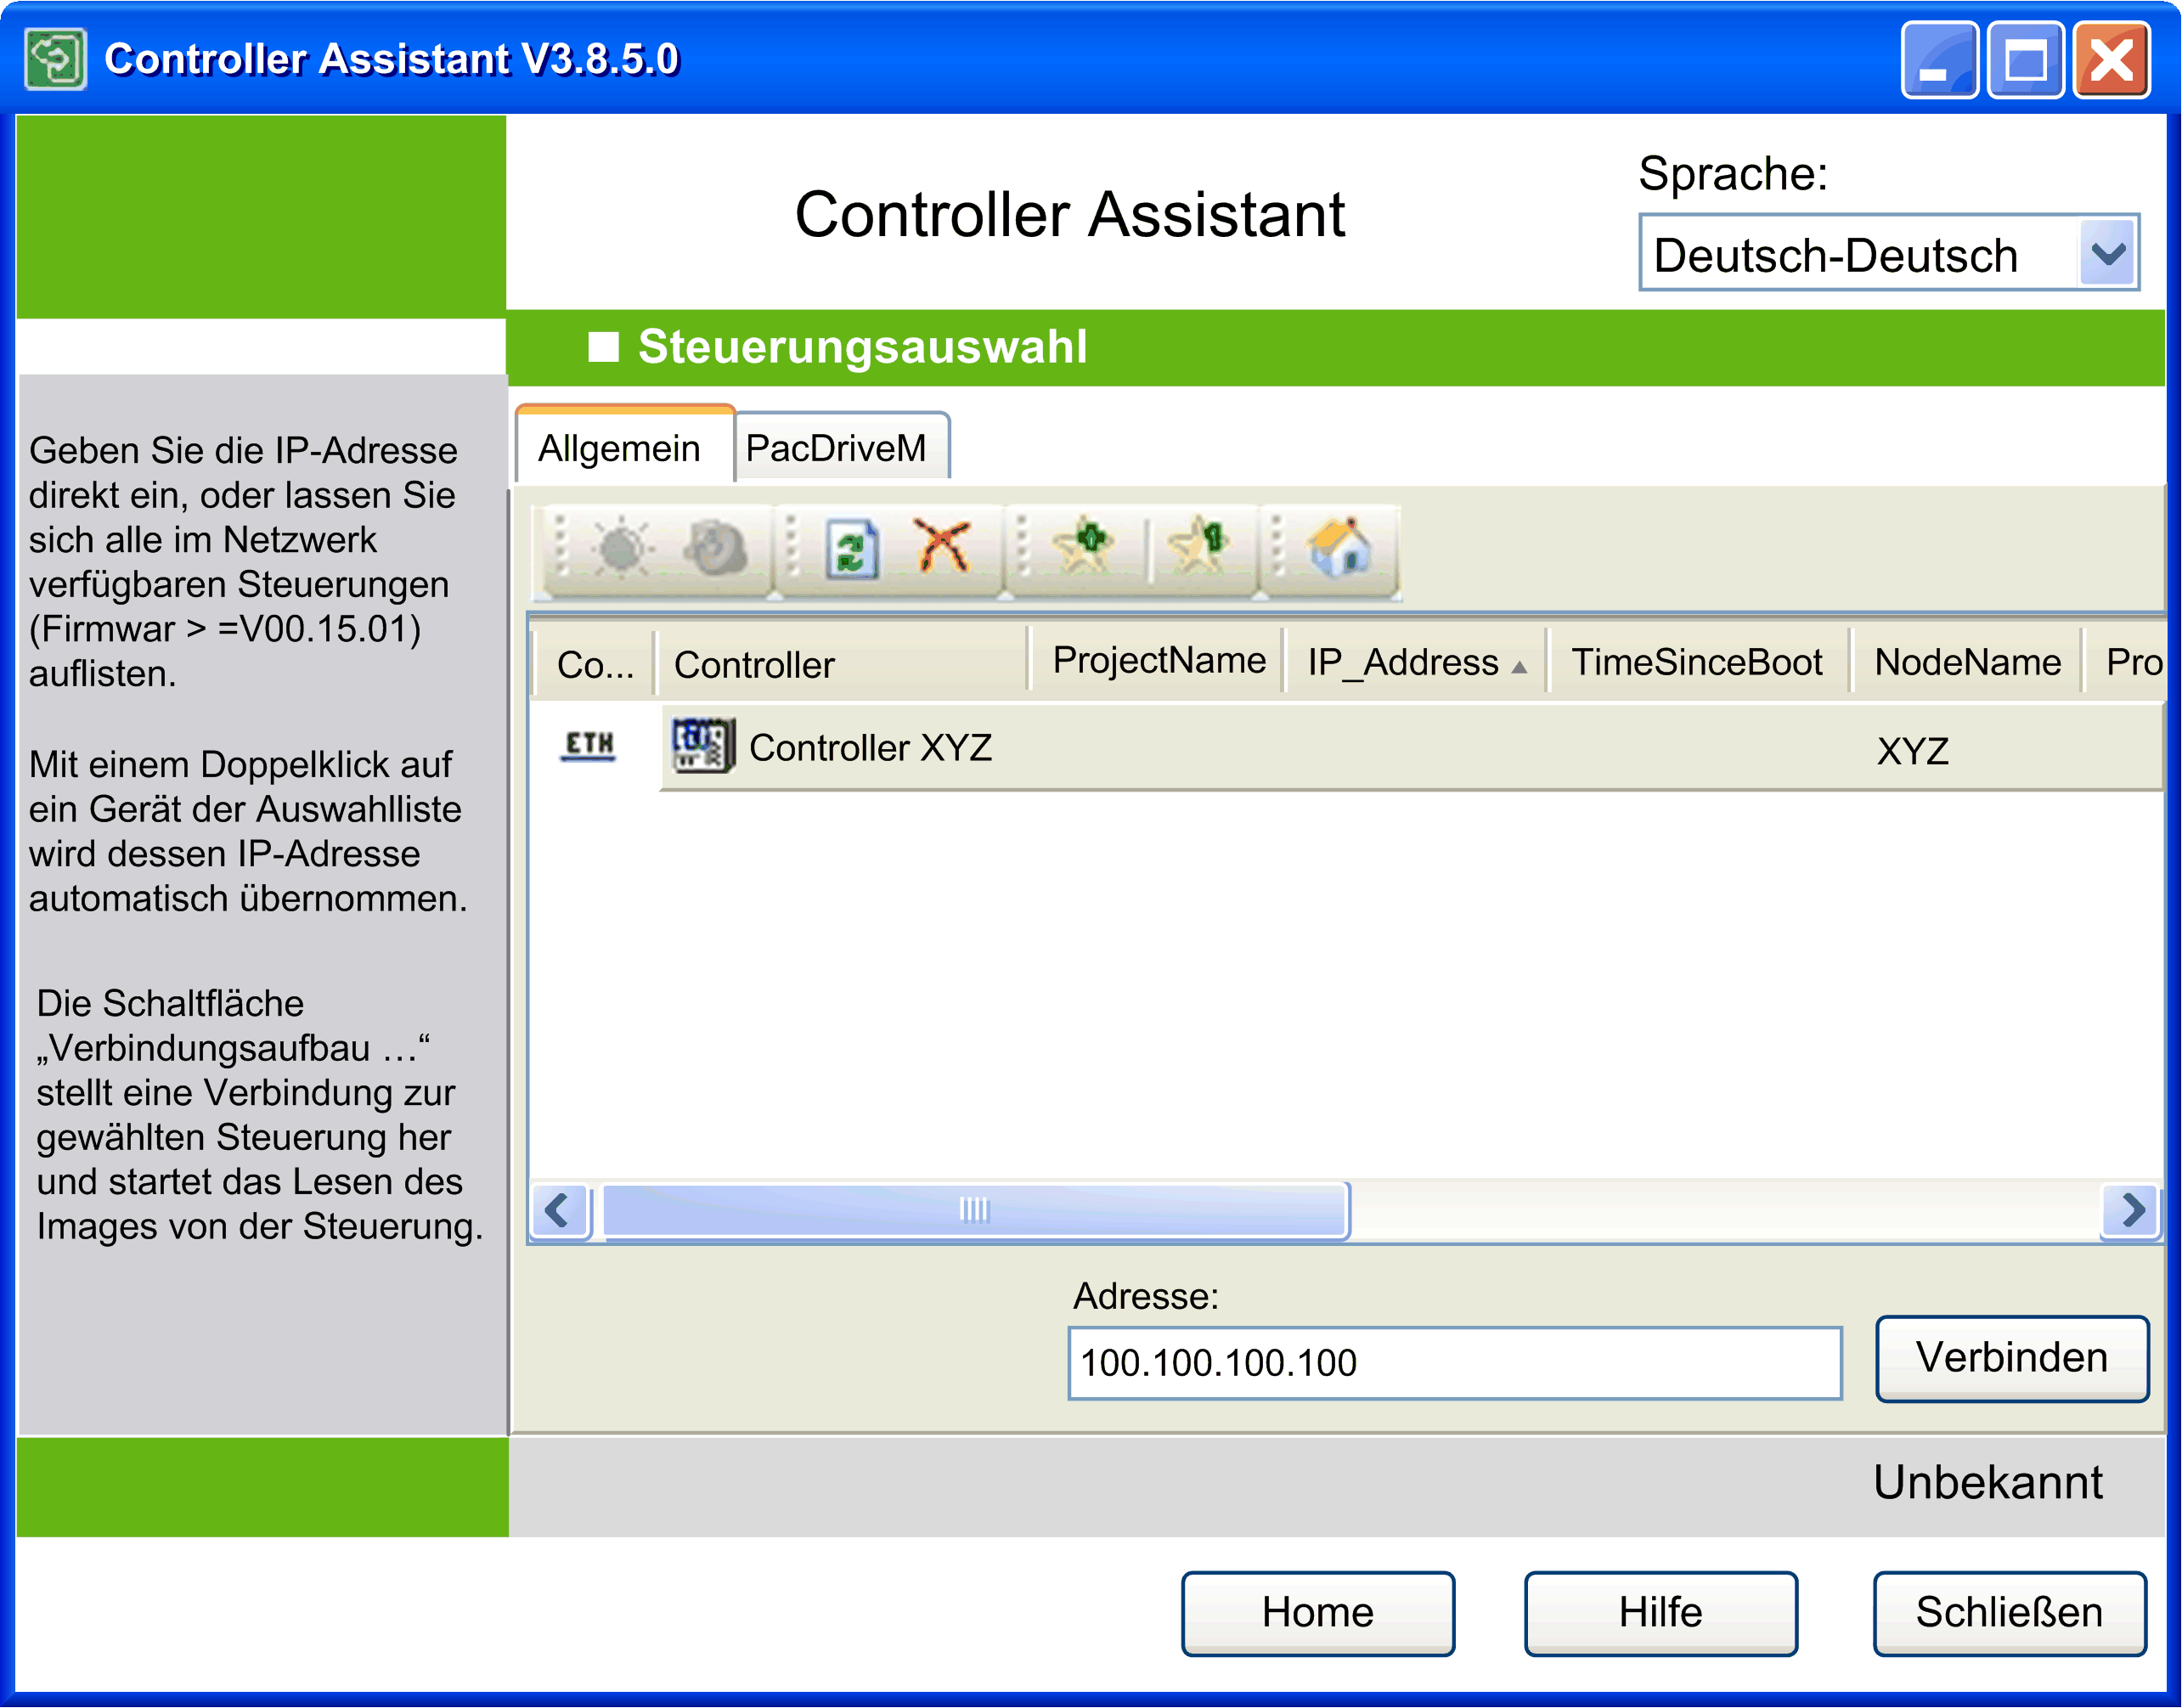Image resolution: width=2182 pixels, height=1708 pixels.
Task: Click the horizontal scrollbar thumb
Action: click(x=975, y=1210)
